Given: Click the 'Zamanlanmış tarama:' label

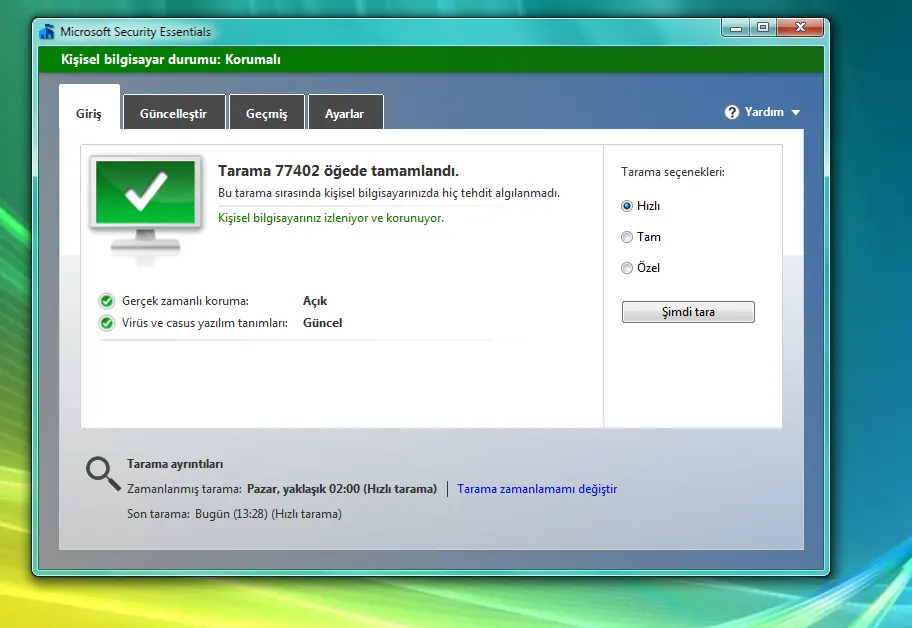Looking at the screenshot, I should coord(184,489).
